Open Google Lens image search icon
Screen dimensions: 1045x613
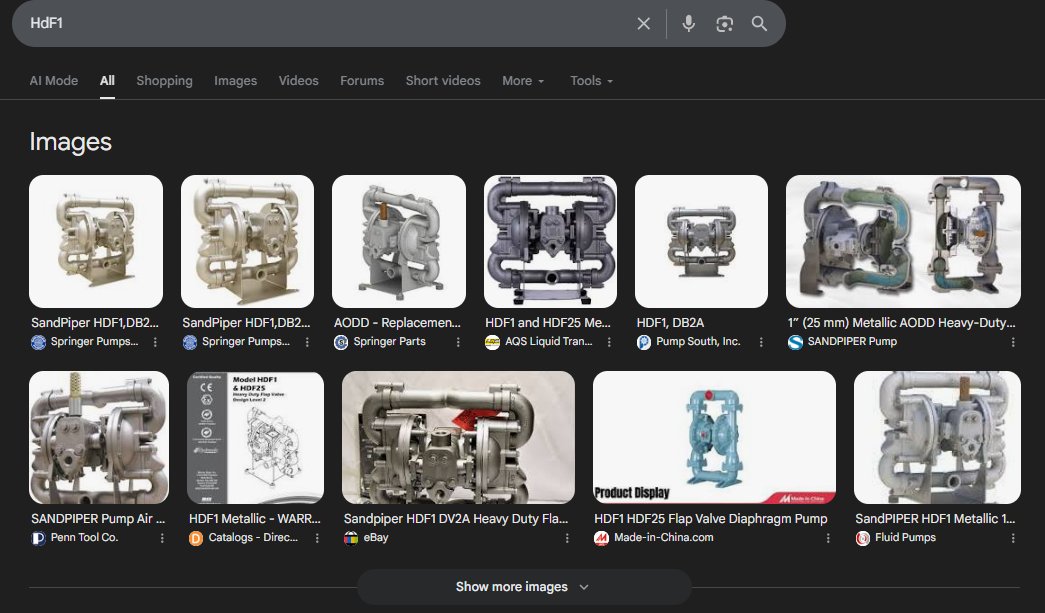coord(724,24)
